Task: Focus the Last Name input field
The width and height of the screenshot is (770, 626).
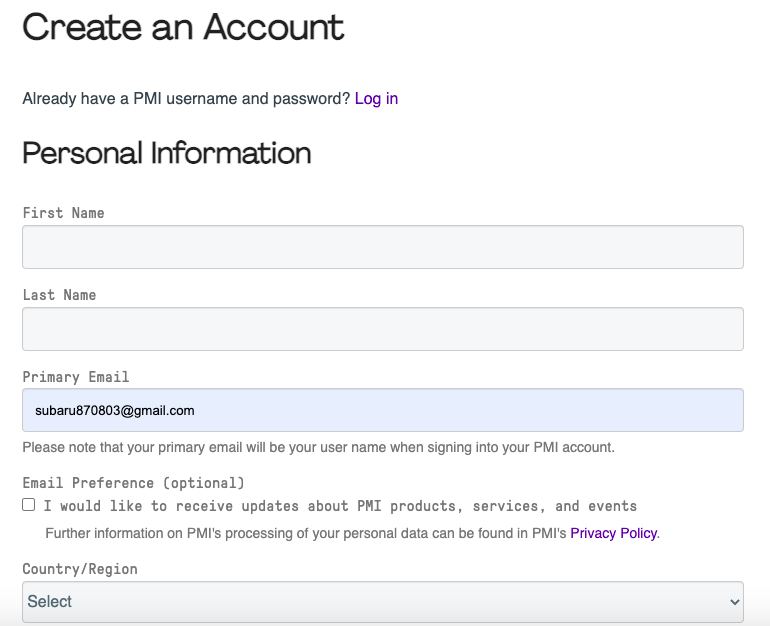Action: click(x=383, y=329)
